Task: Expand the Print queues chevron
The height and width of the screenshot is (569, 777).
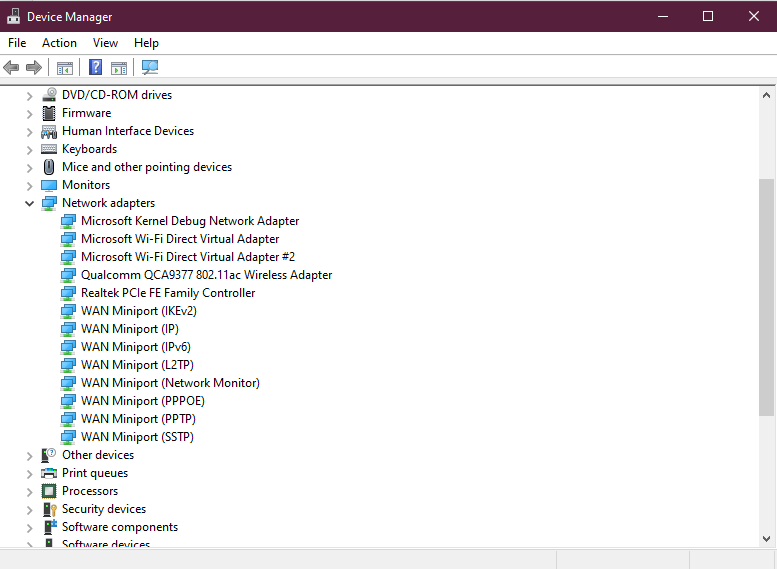Action: coord(29,474)
